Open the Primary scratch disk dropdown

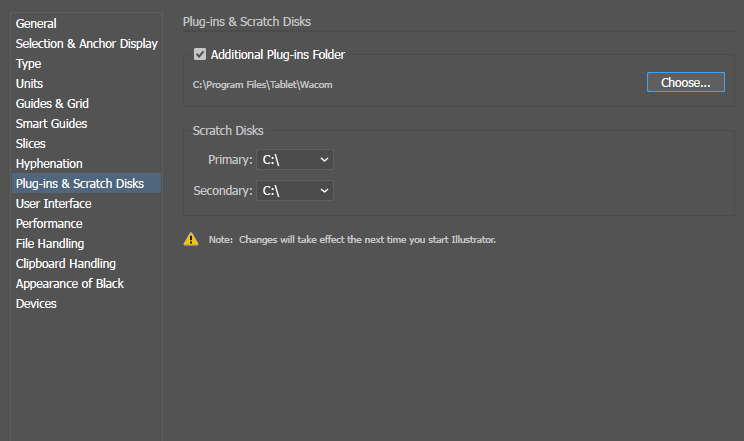coord(295,160)
